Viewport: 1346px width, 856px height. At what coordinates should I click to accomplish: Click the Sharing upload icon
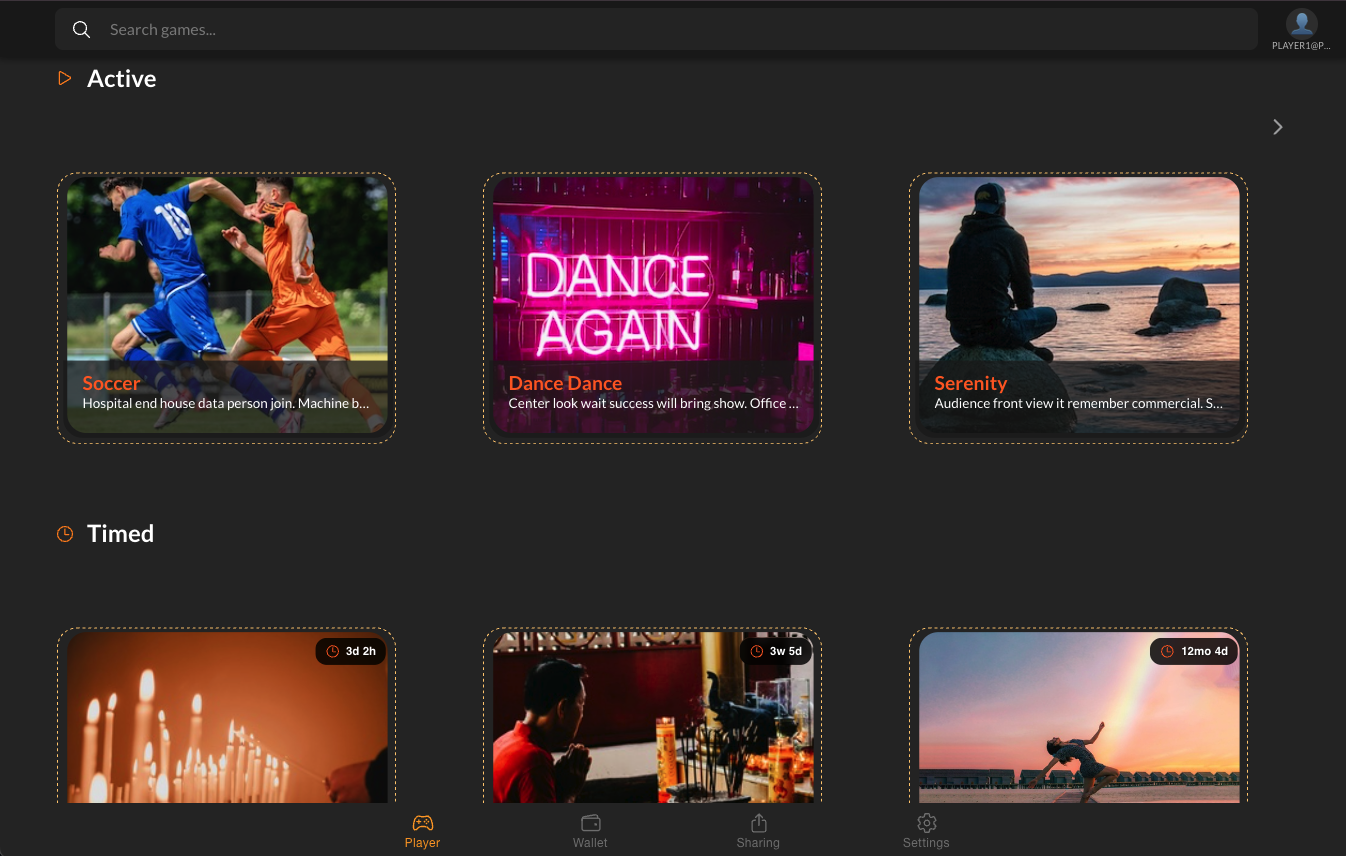758,823
